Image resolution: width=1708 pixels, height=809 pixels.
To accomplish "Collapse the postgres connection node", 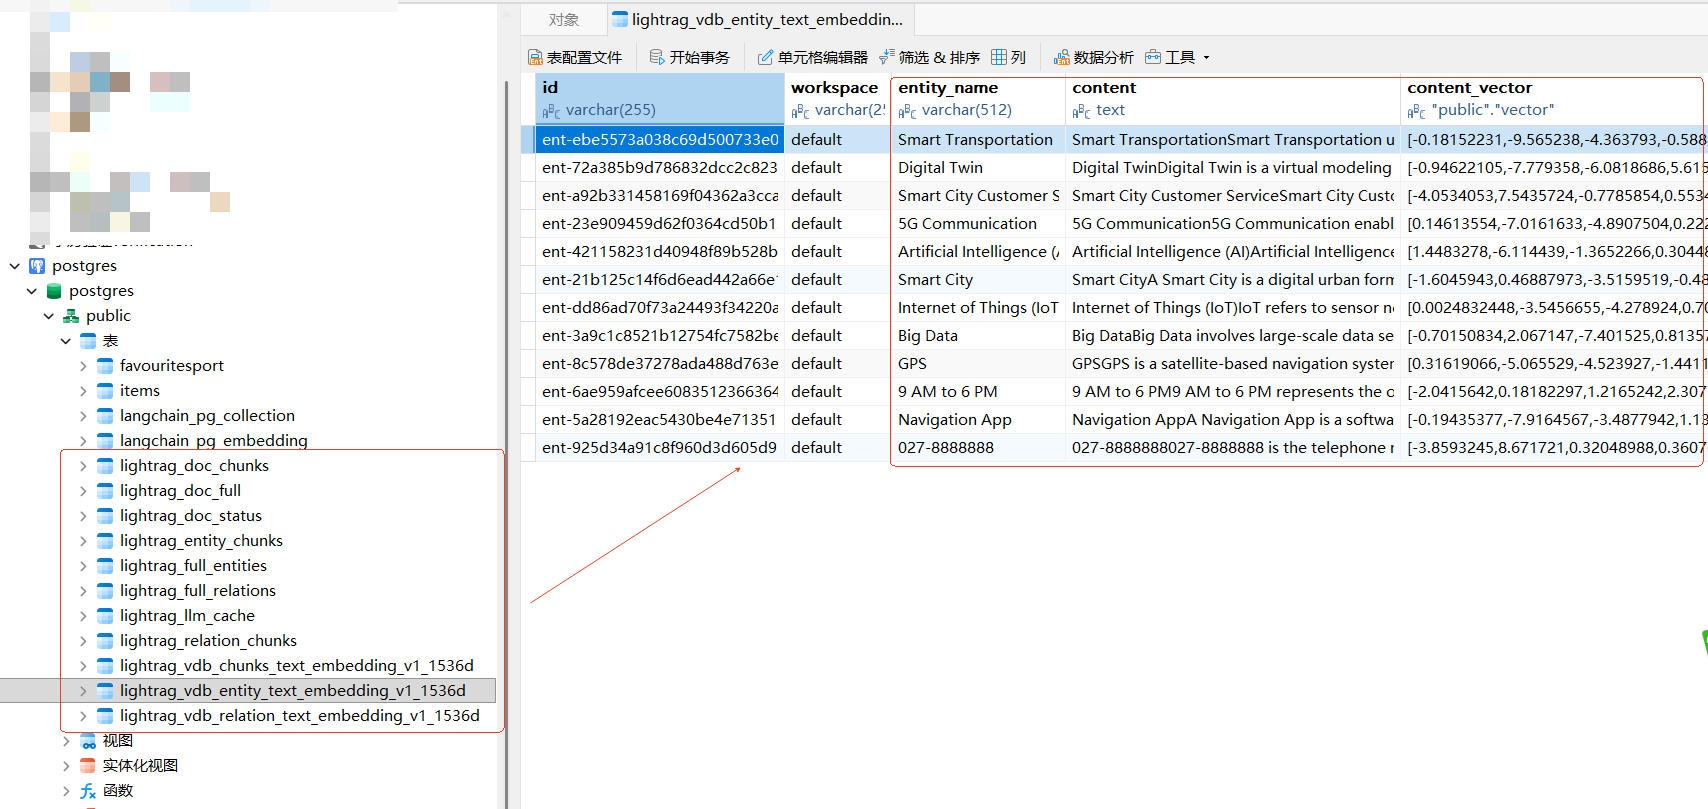I will (x=15, y=266).
